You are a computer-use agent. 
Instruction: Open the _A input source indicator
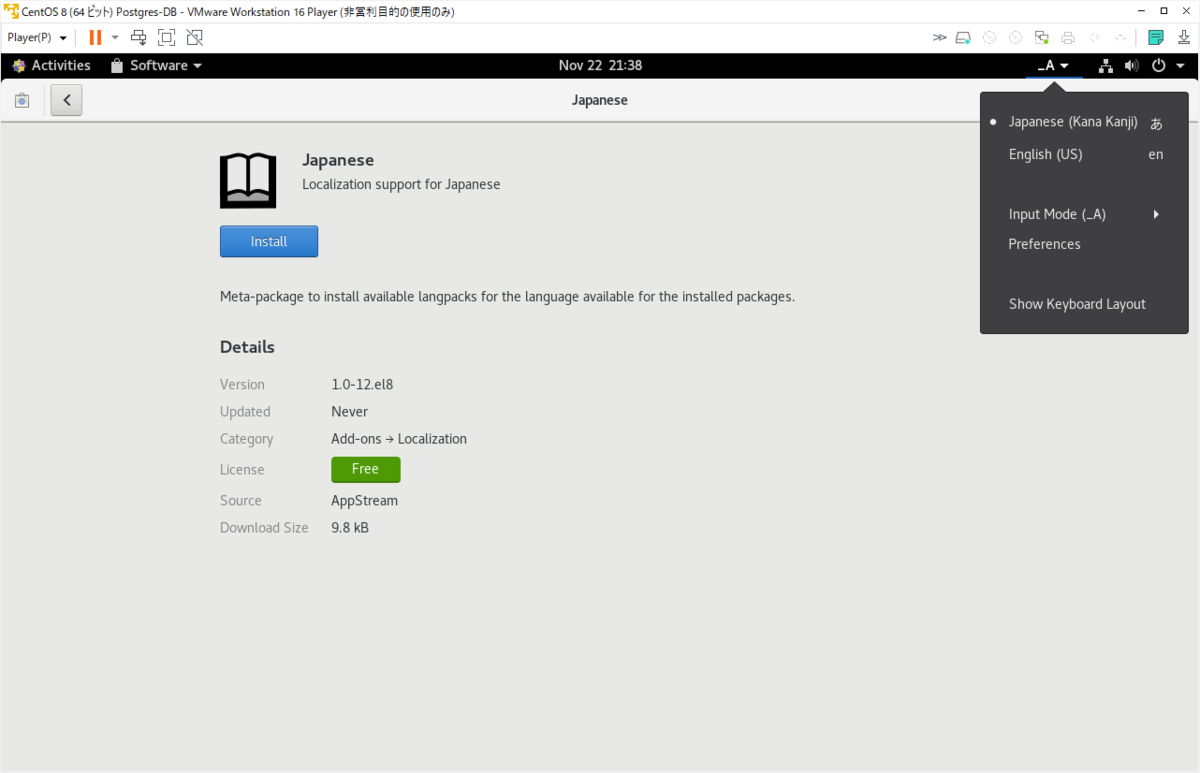(x=1053, y=65)
